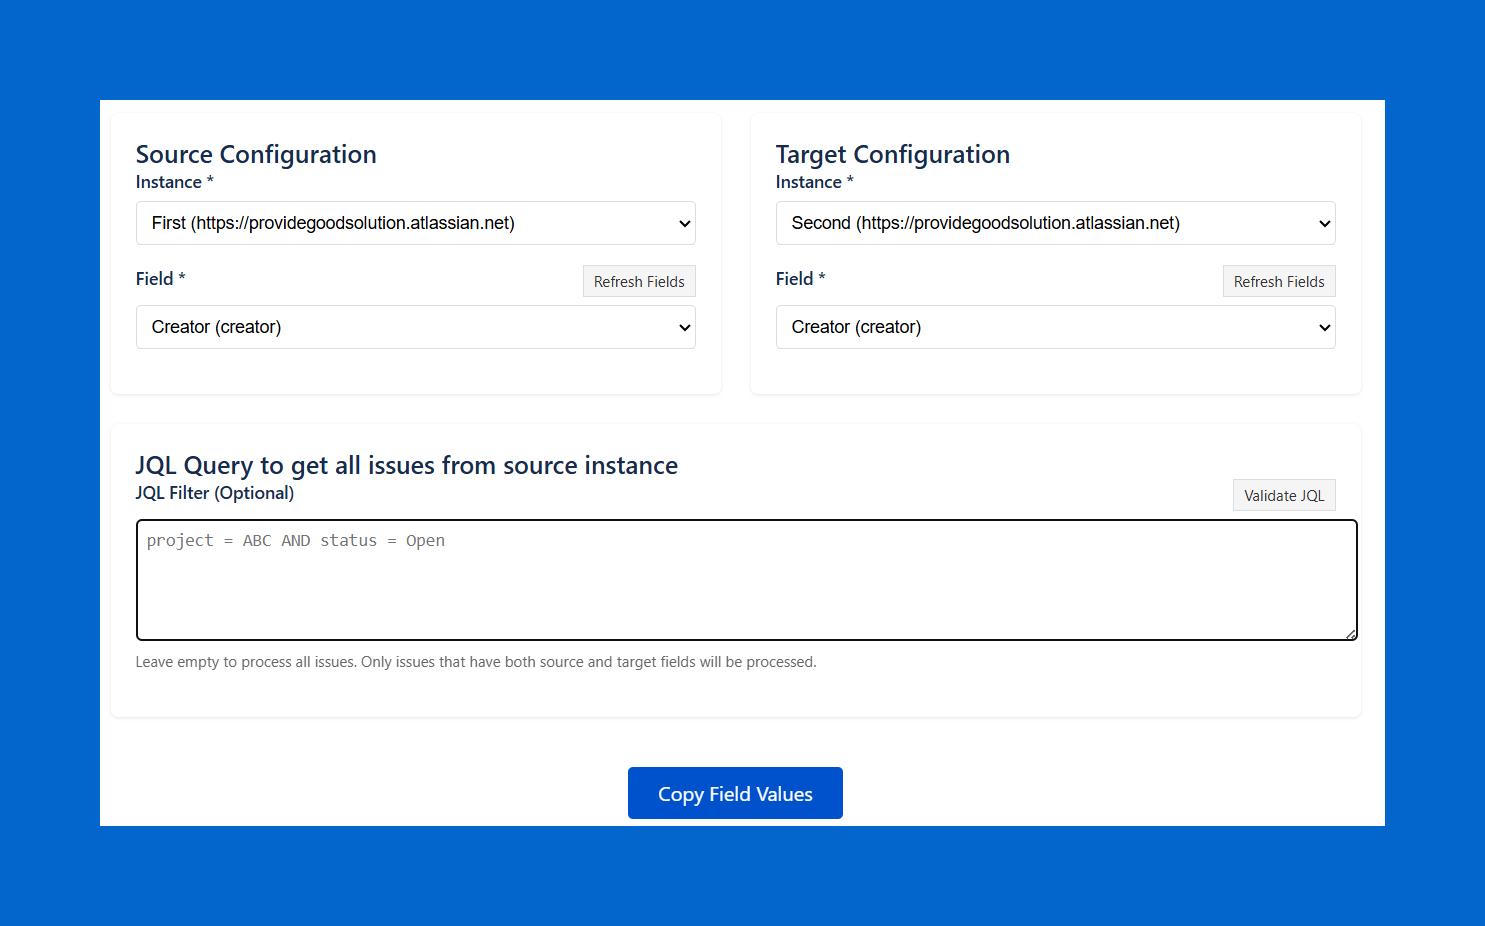Click the JQL Filter (Optional) label
Viewport: 1485px width, 926px height.
pyautogui.click(x=215, y=493)
